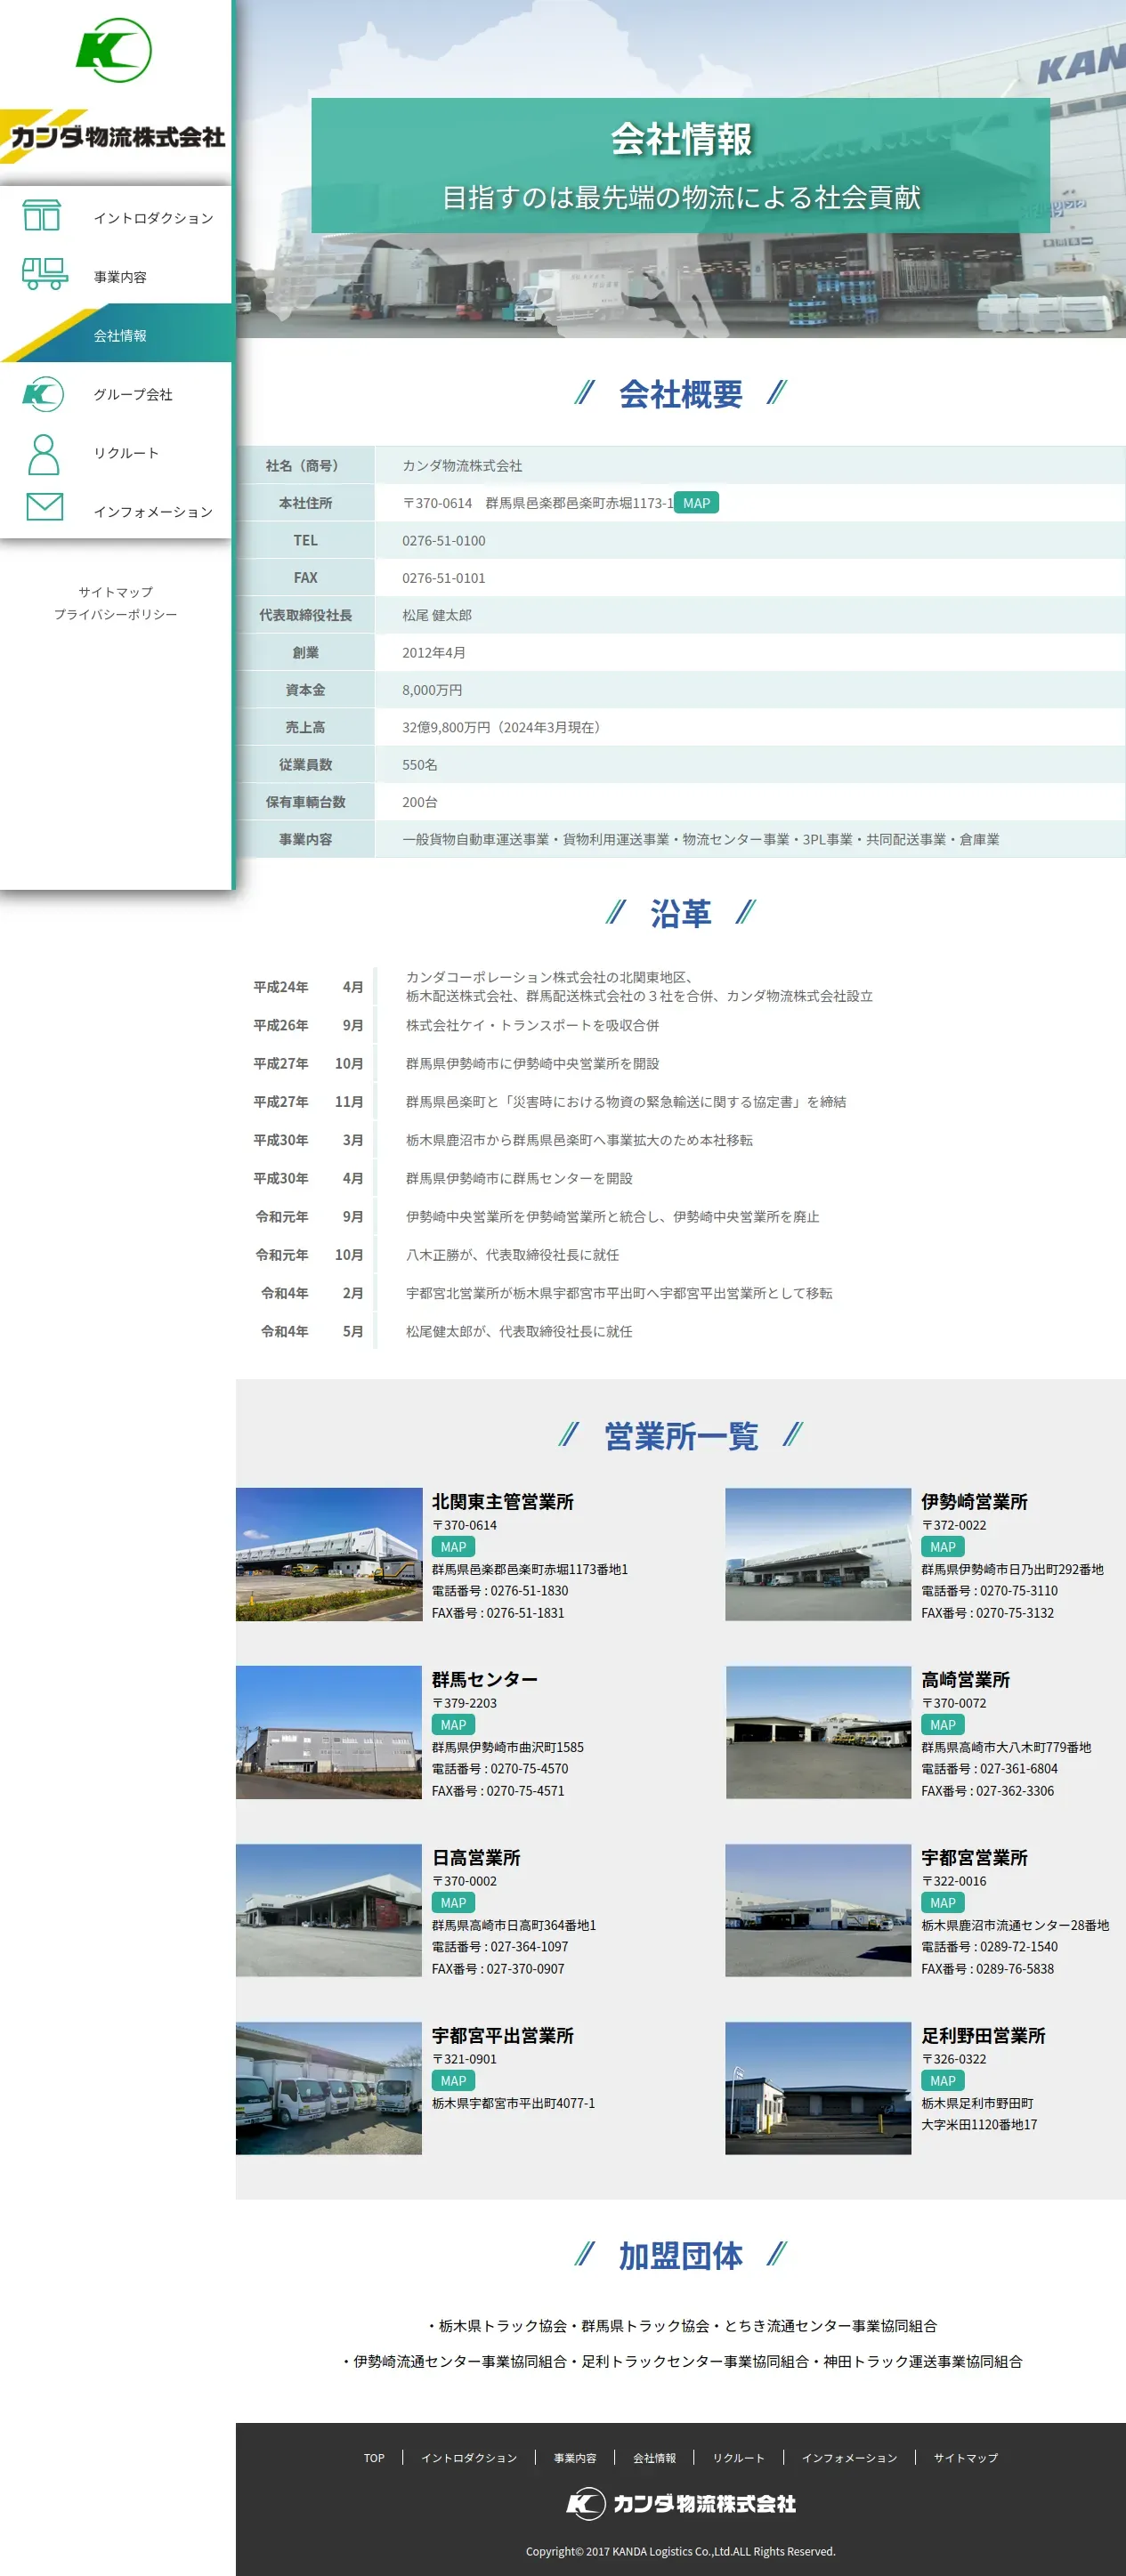The image size is (1126, 2576).
Task: Click the TEL value 0276-51-0100
Action: point(444,540)
